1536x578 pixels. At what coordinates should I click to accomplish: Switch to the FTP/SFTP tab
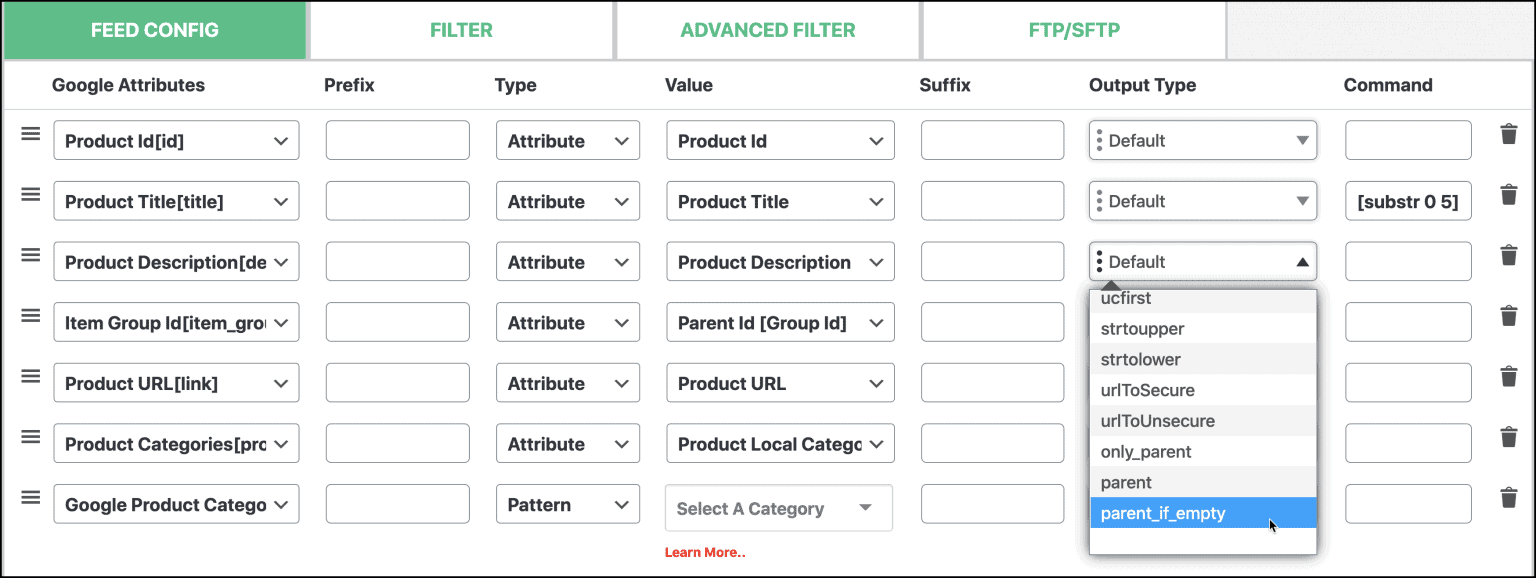coord(1073,29)
